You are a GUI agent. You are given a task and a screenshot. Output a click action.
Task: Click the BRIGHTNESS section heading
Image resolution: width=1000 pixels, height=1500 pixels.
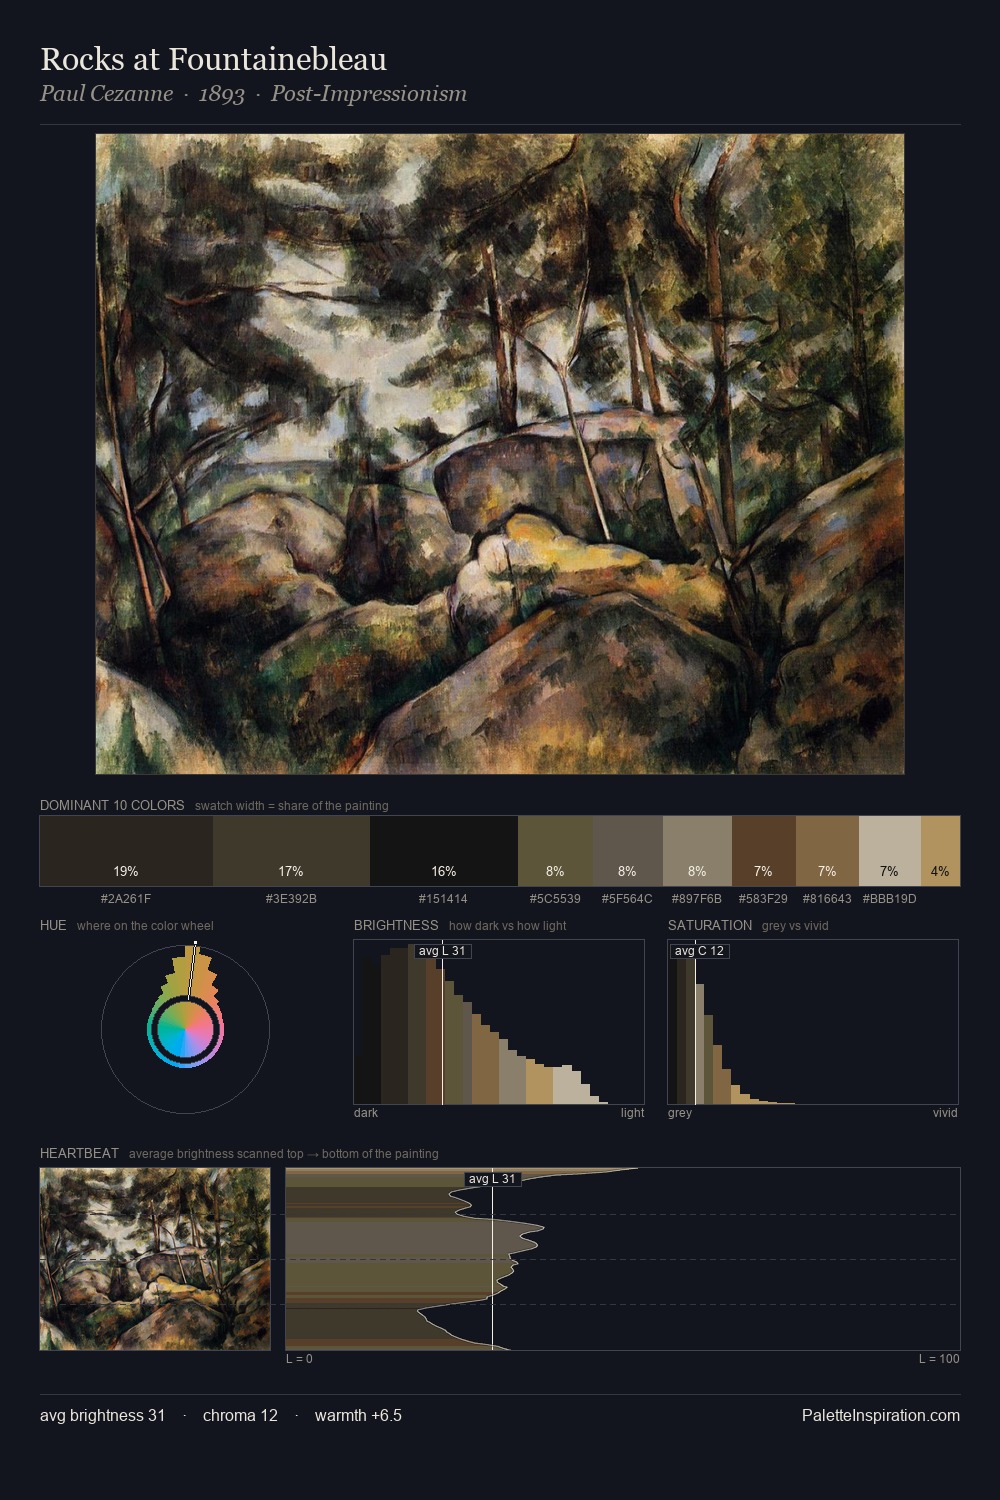(x=396, y=925)
